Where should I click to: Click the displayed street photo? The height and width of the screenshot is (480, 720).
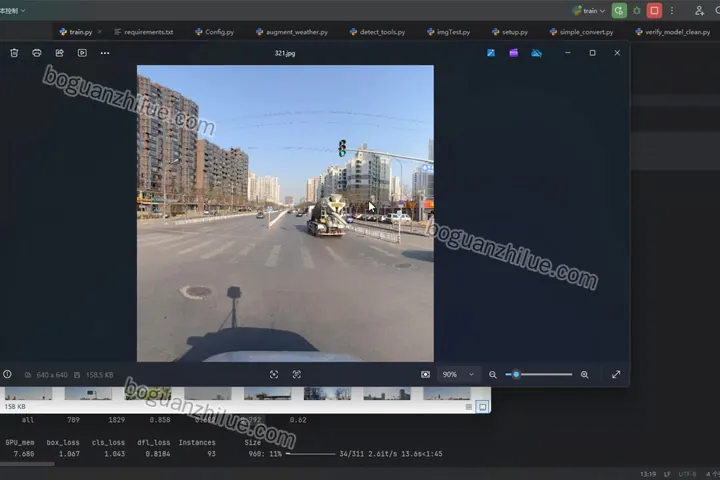285,213
